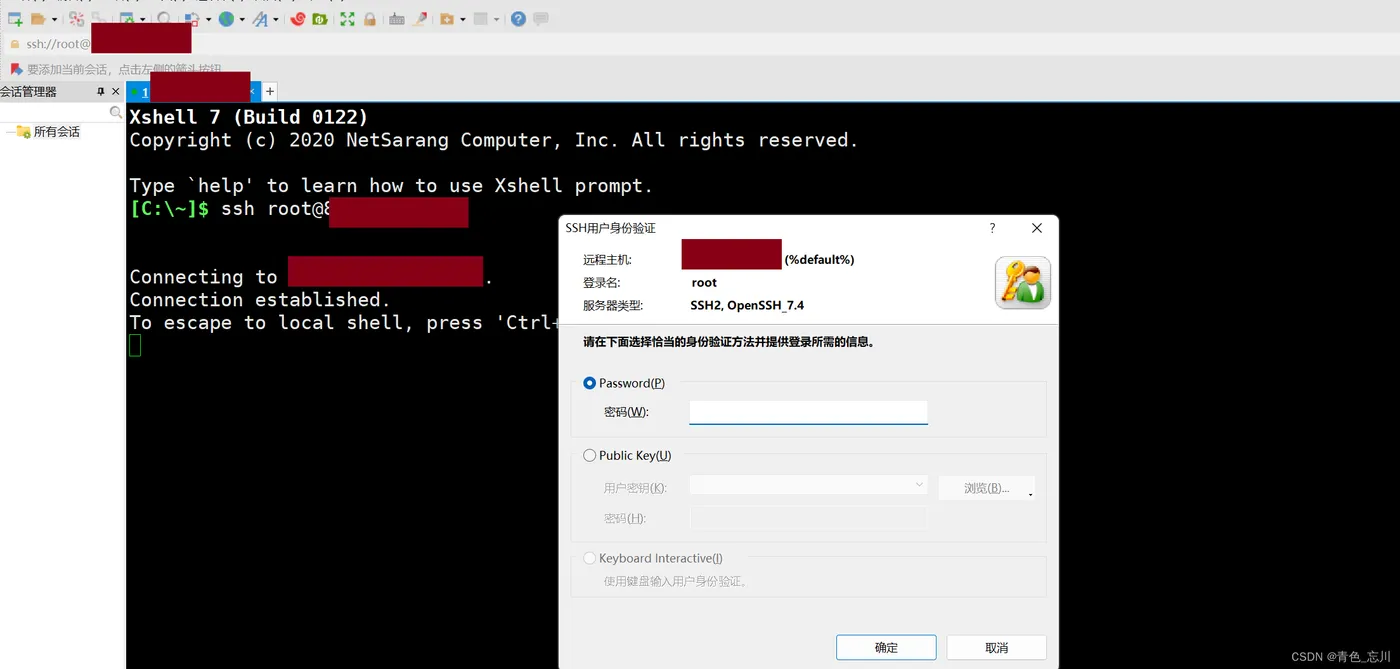Click the Open session folder icon
Image resolution: width=1400 pixels, height=669 pixels.
coord(38,19)
